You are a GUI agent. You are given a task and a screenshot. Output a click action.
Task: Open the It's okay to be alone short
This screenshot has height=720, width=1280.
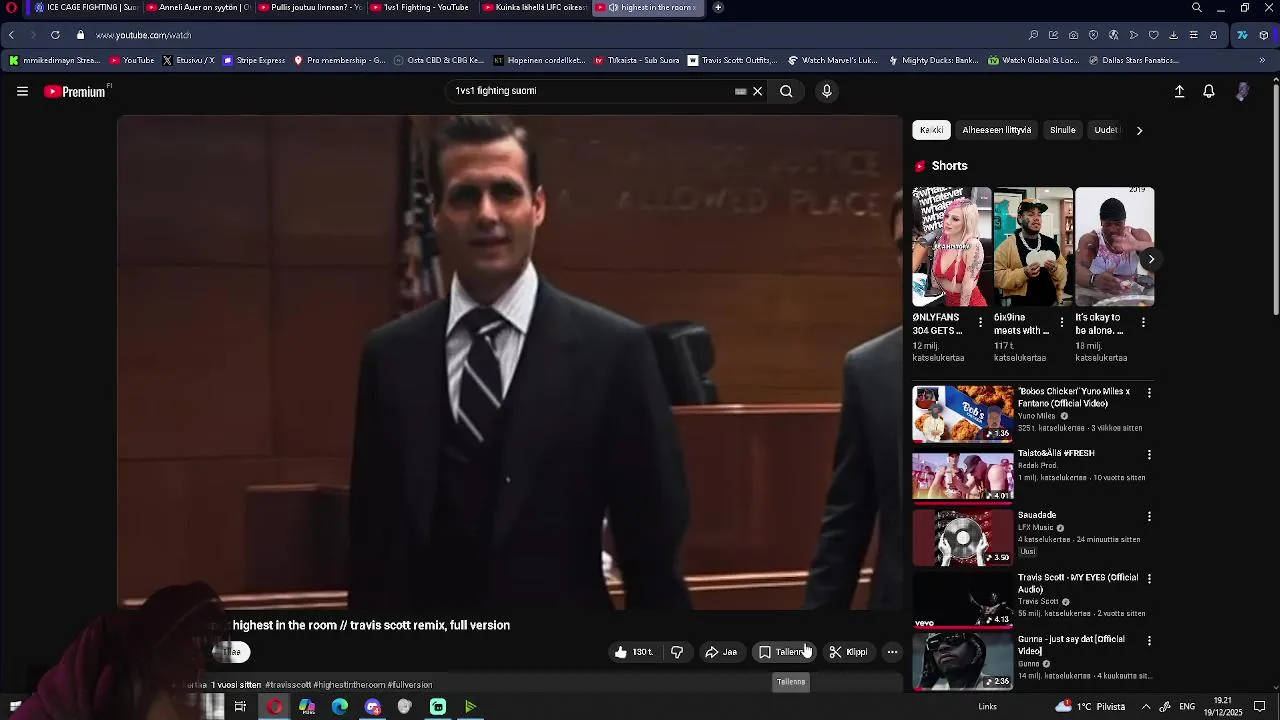click(x=1114, y=247)
